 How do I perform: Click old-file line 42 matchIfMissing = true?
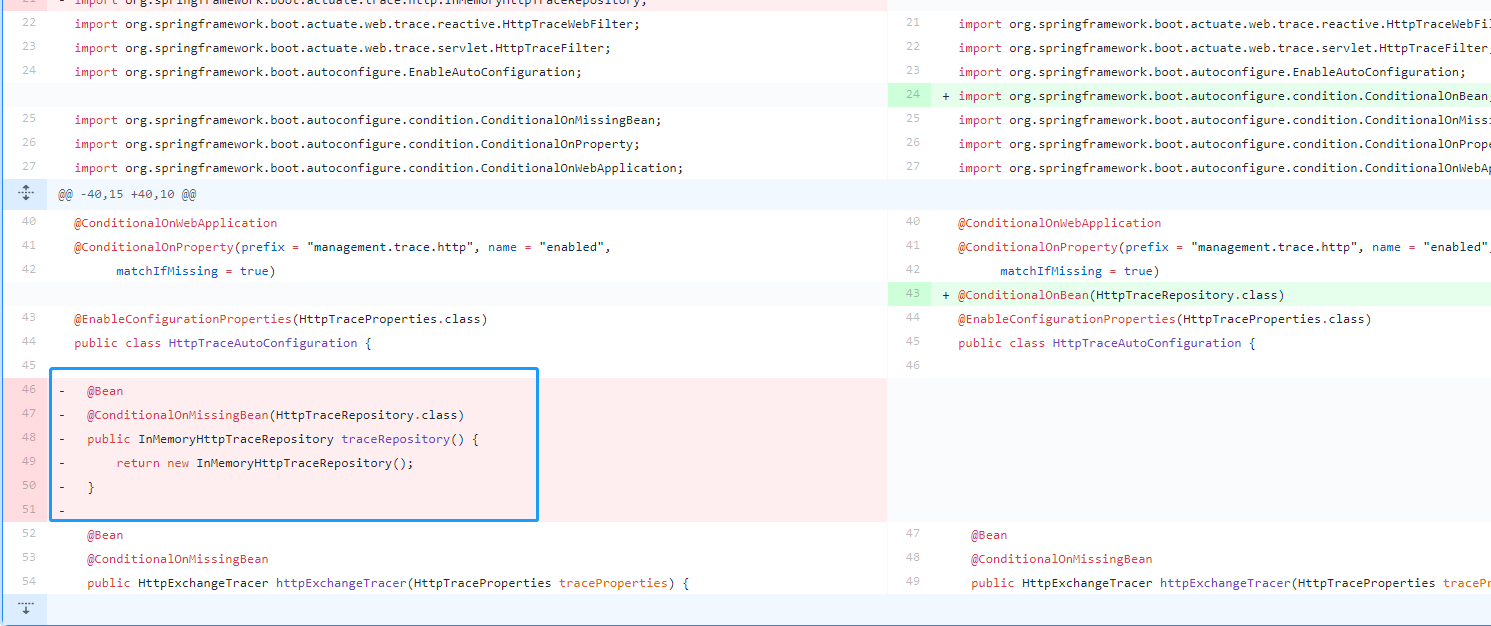tap(195, 271)
